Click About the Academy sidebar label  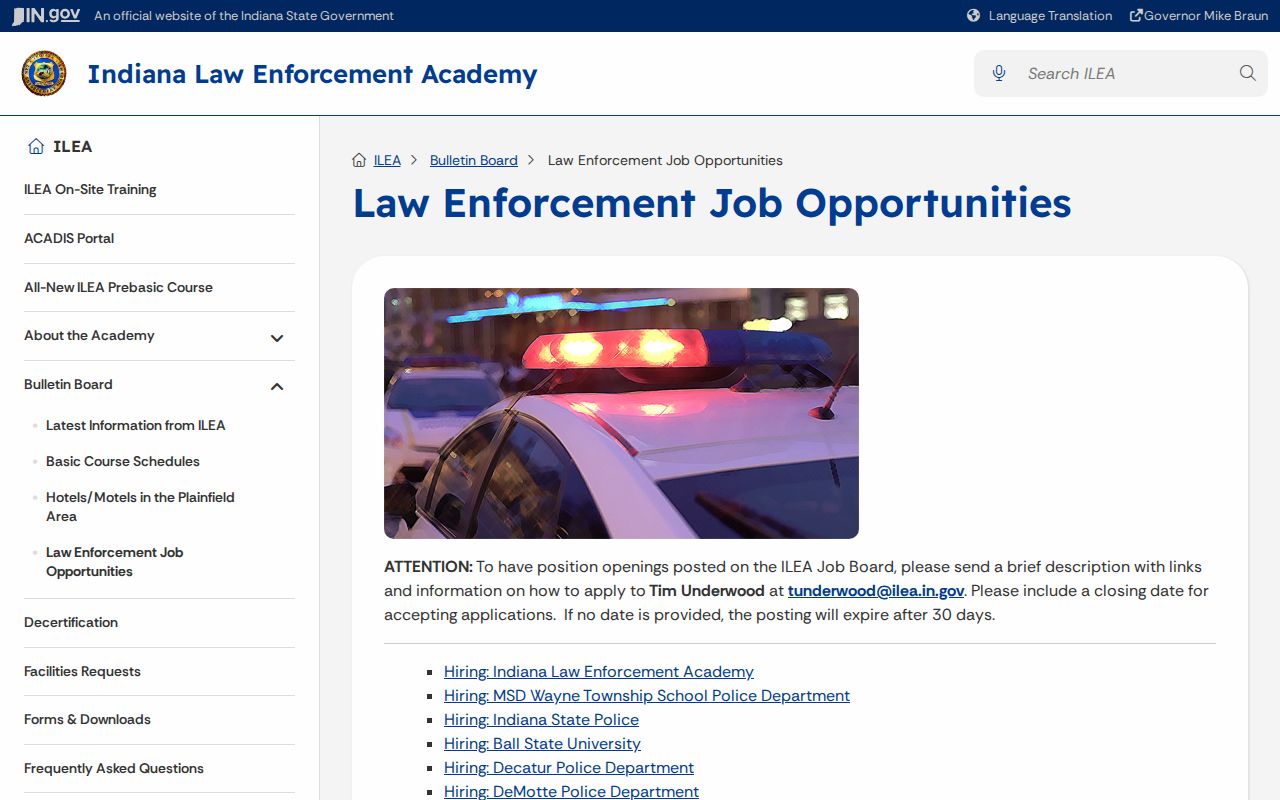(x=89, y=336)
